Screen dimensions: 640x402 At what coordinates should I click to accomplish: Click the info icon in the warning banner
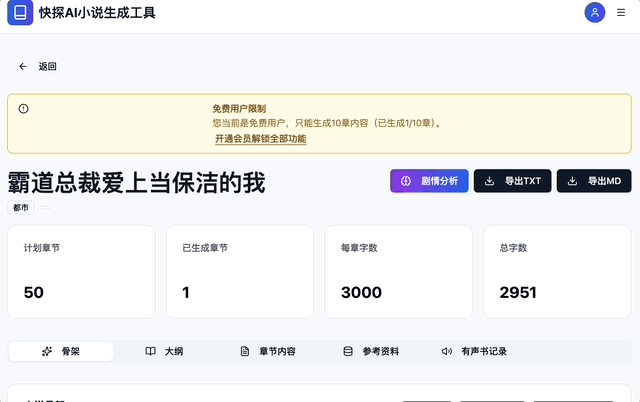[23, 109]
